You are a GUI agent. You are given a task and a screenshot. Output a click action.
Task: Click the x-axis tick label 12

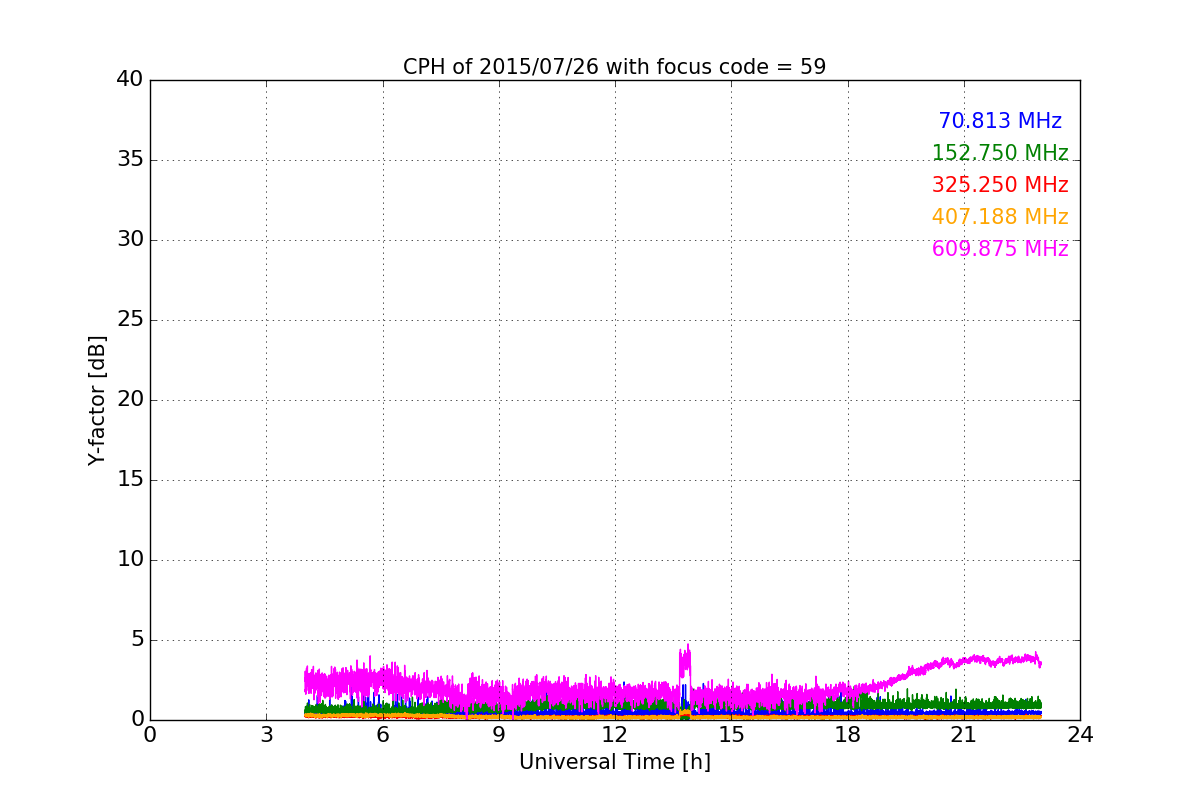click(x=615, y=735)
